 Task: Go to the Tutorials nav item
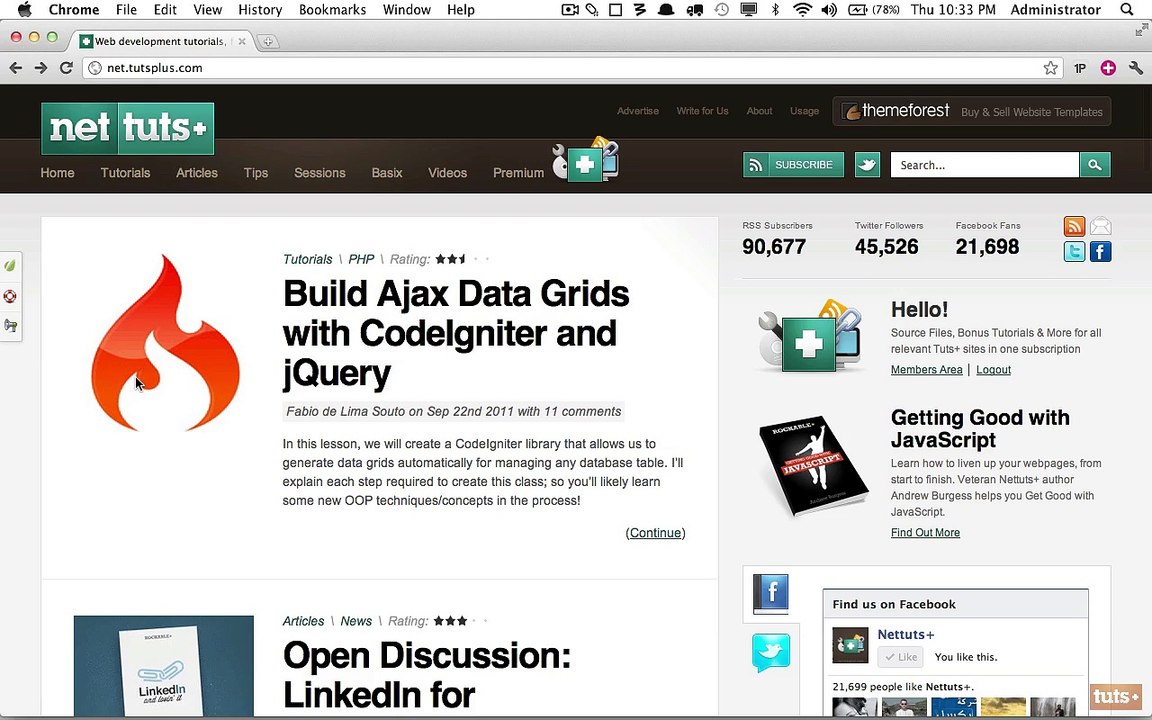click(x=125, y=173)
